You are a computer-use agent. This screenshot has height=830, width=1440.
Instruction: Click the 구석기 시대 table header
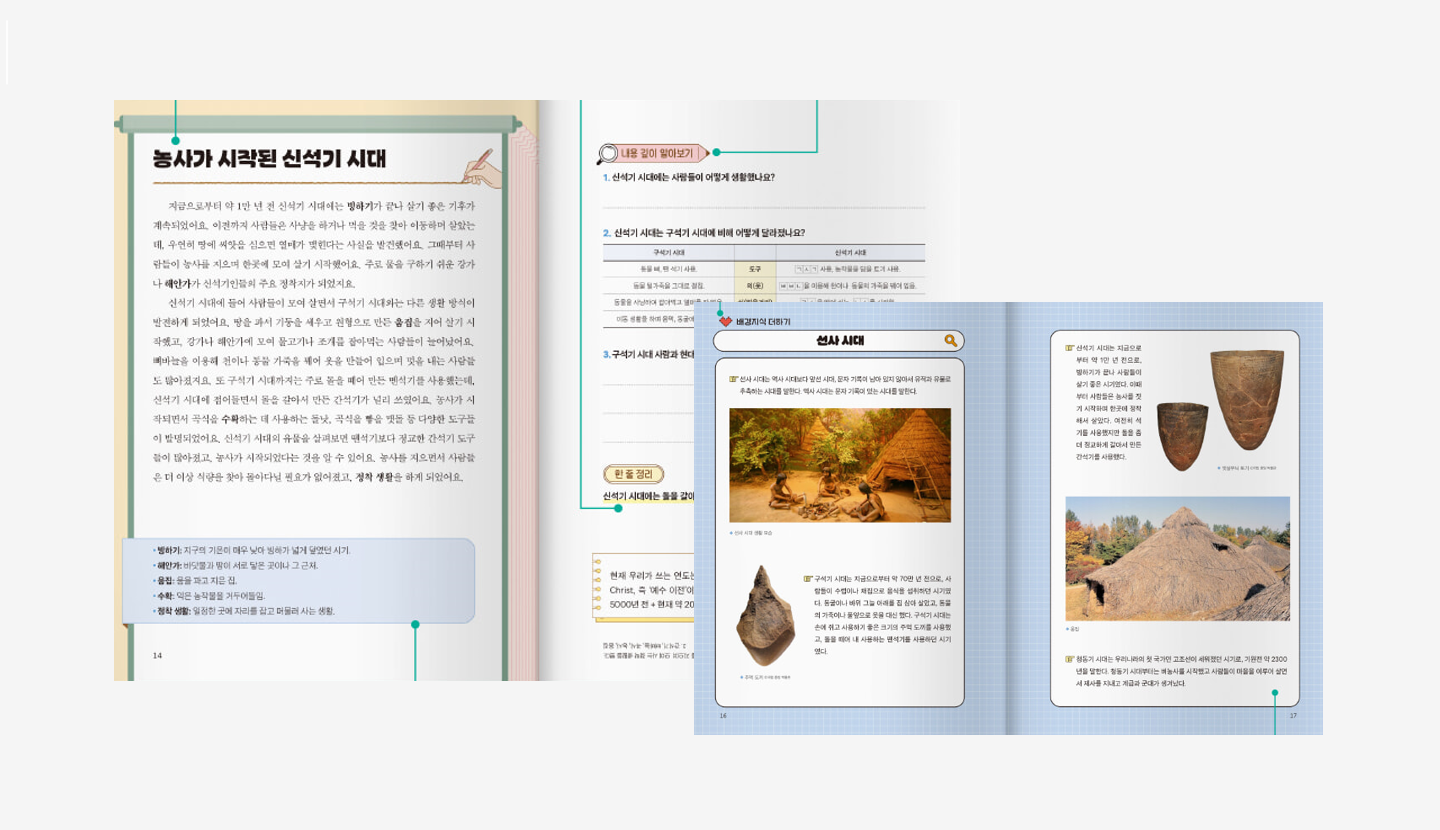click(x=668, y=253)
